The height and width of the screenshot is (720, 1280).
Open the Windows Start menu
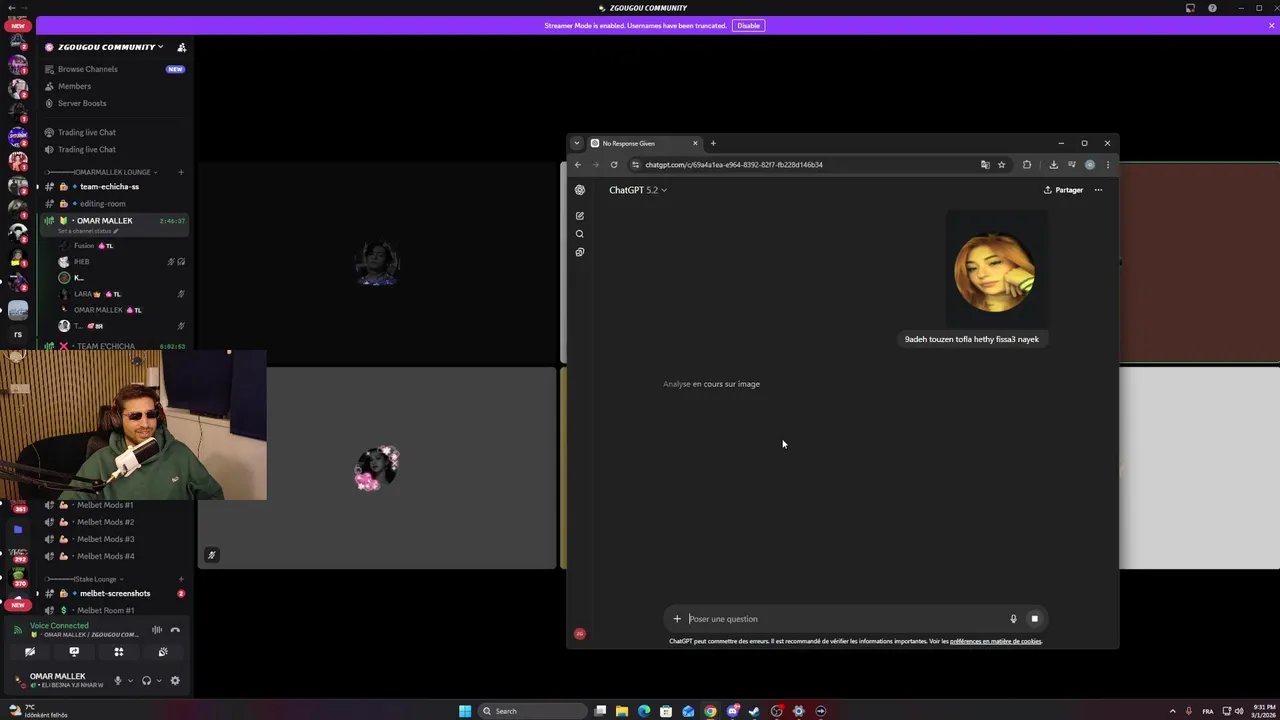point(465,711)
